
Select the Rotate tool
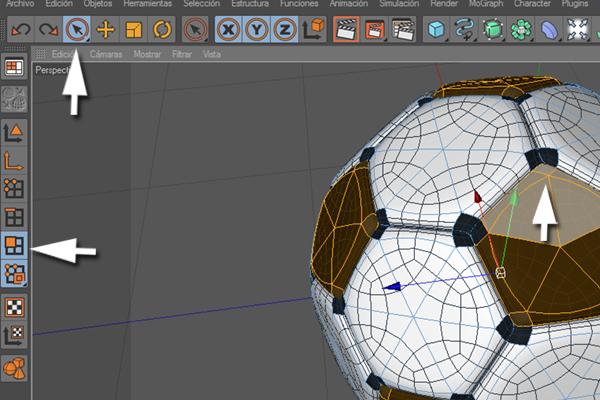tap(161, 29)
